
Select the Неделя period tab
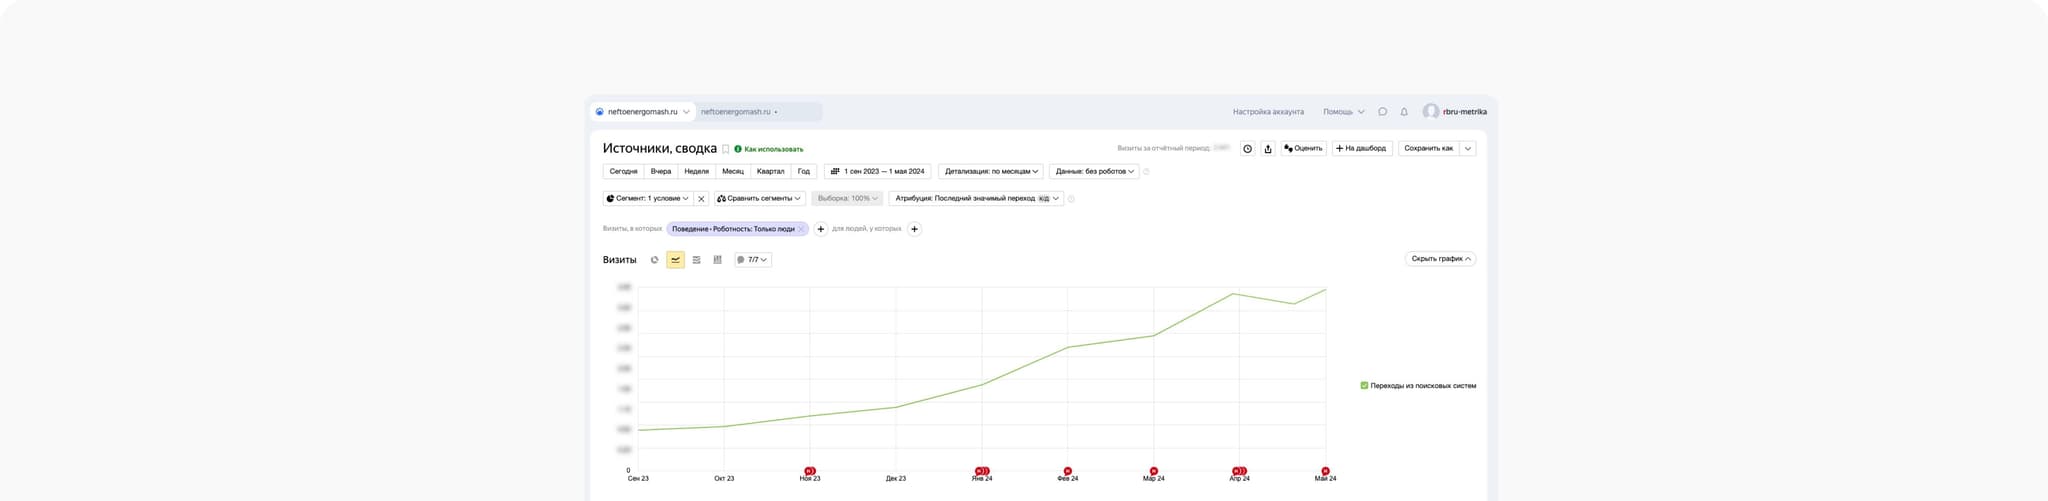click(x=696, y=171)
